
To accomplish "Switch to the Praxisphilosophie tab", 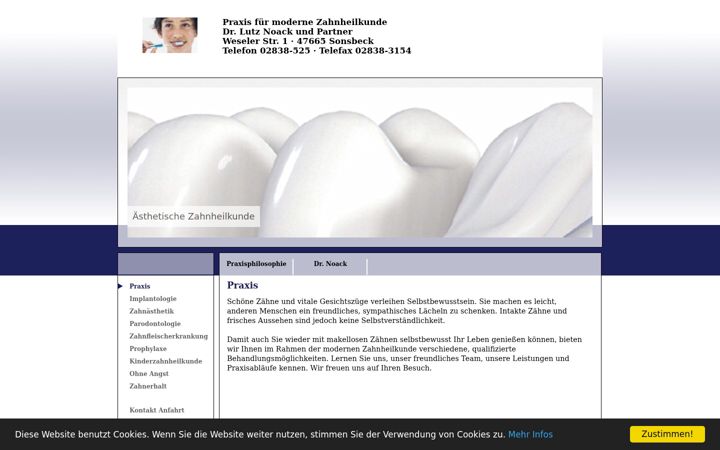I will pyautogui.click(x=256, y=264).
